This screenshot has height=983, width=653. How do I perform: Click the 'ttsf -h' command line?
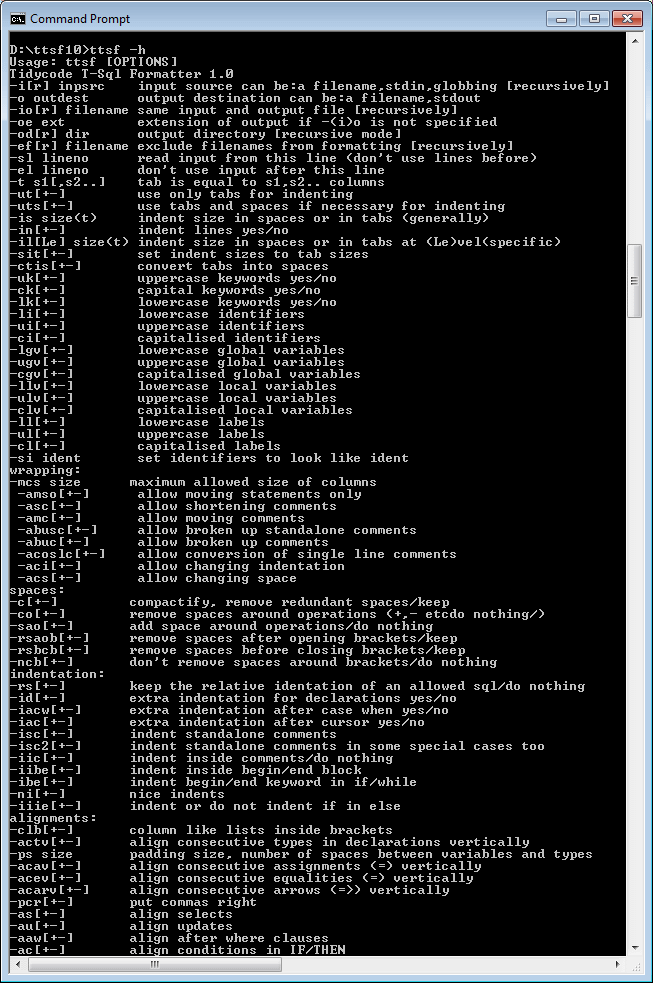(78, 50)
